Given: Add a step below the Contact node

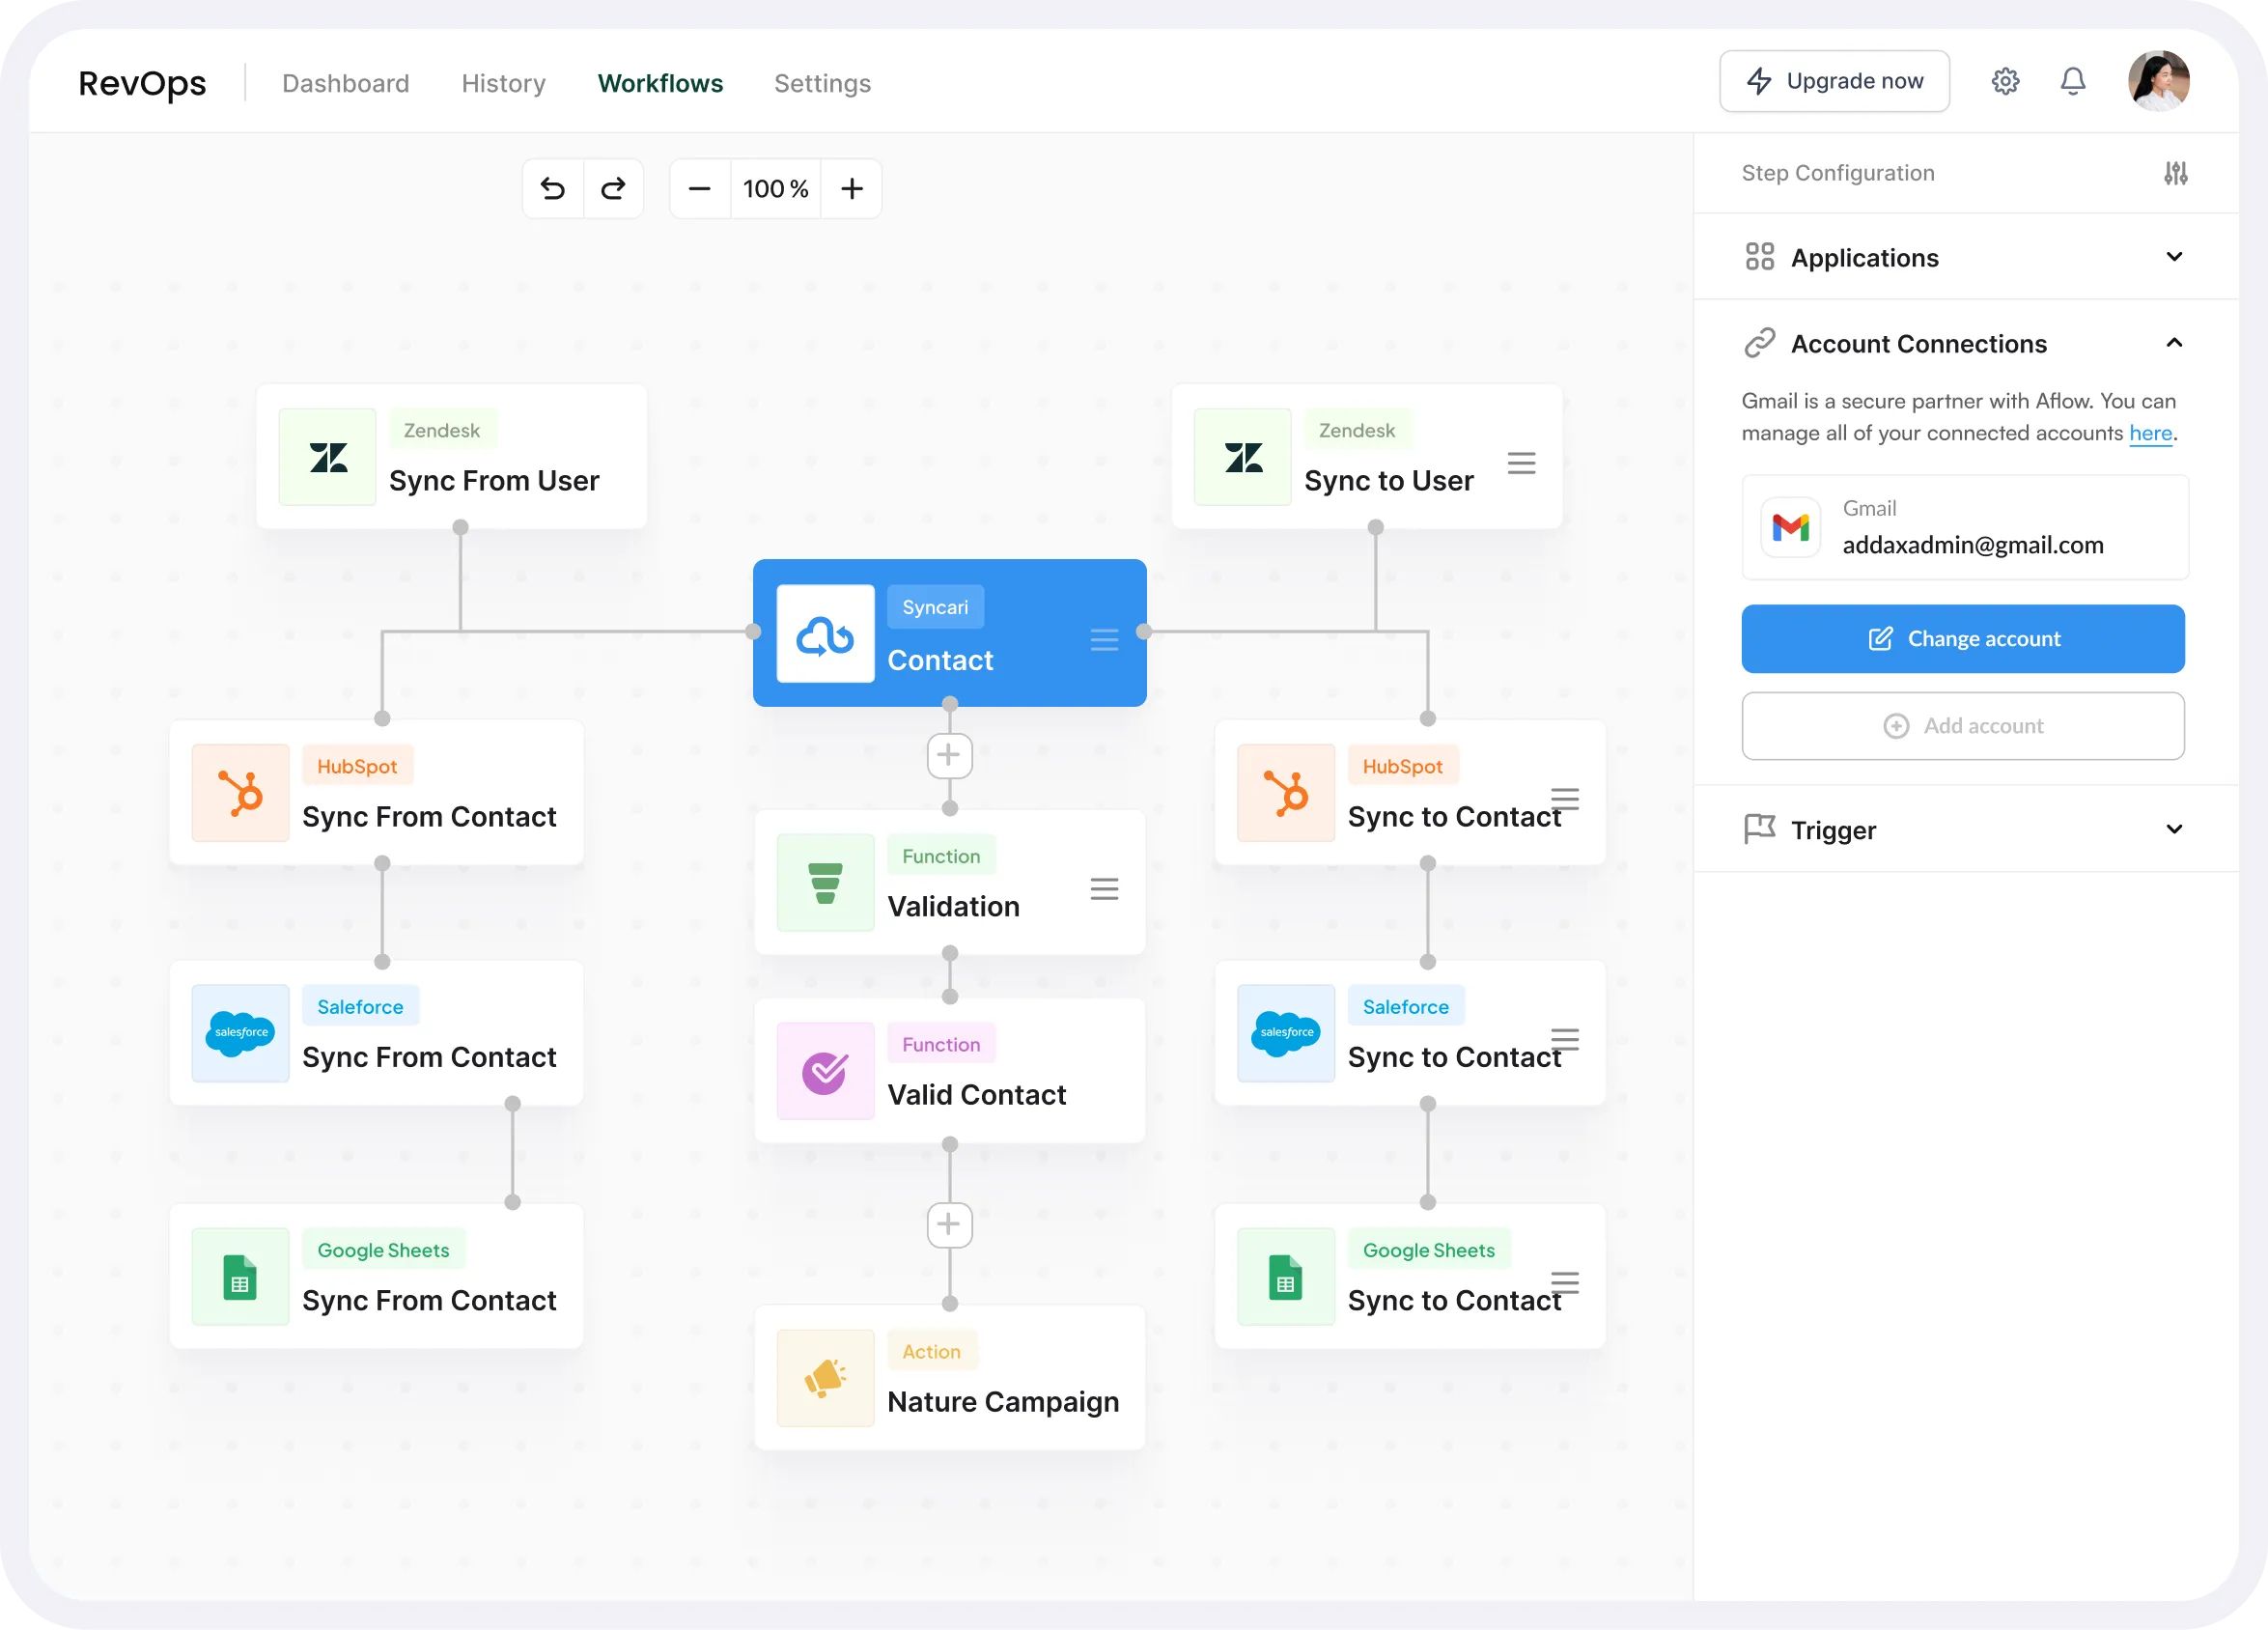Looking at the screenshot, I should 949,755.
